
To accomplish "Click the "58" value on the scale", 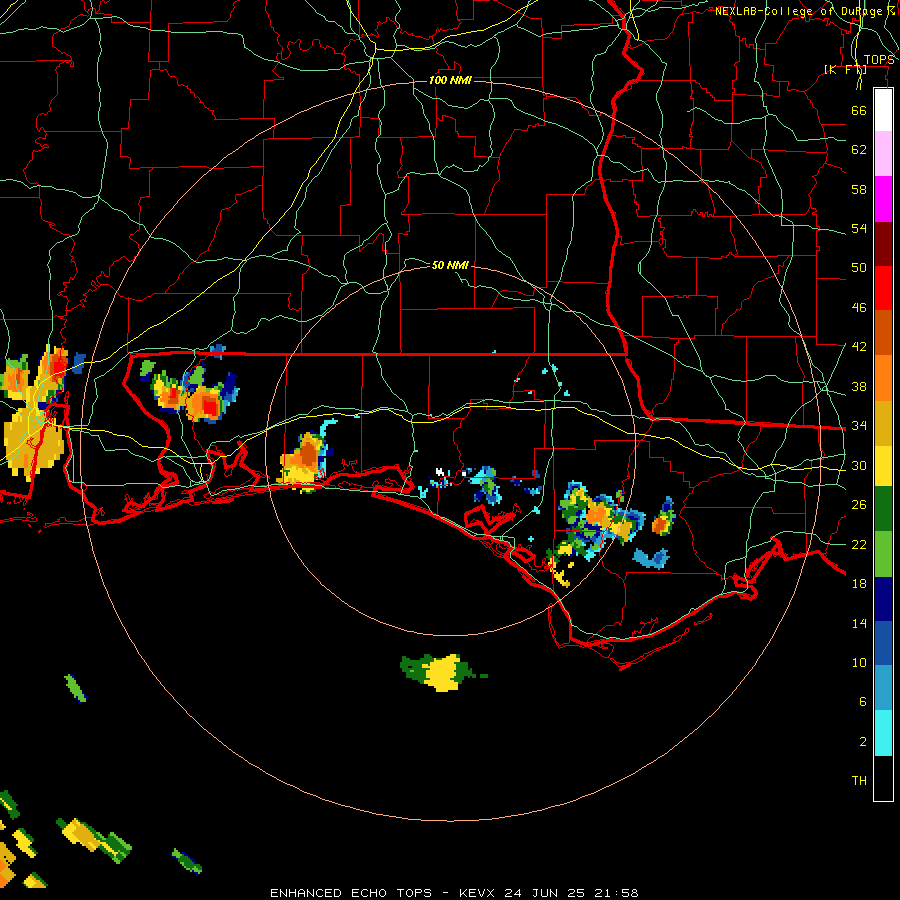I will pyautogui.click(x=859, y=189).
